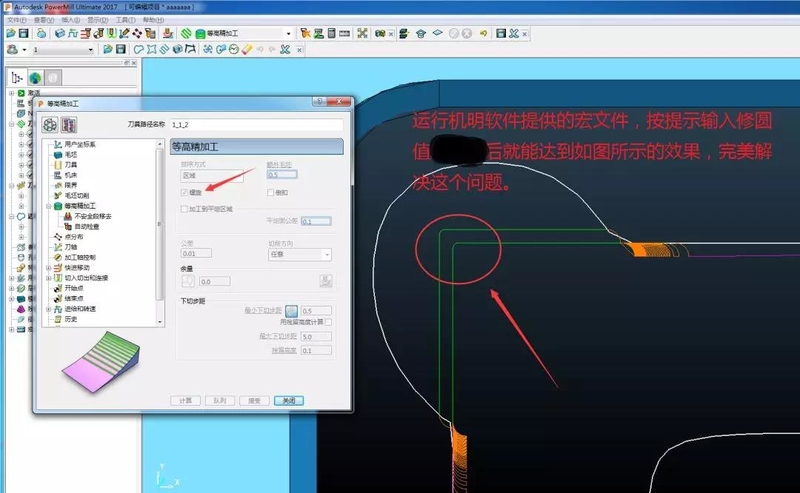Image resolution: width=800 pixels, height=493 pixels.
Task: Click the component thickness icon beside 余量
Action: click(188, 282)
